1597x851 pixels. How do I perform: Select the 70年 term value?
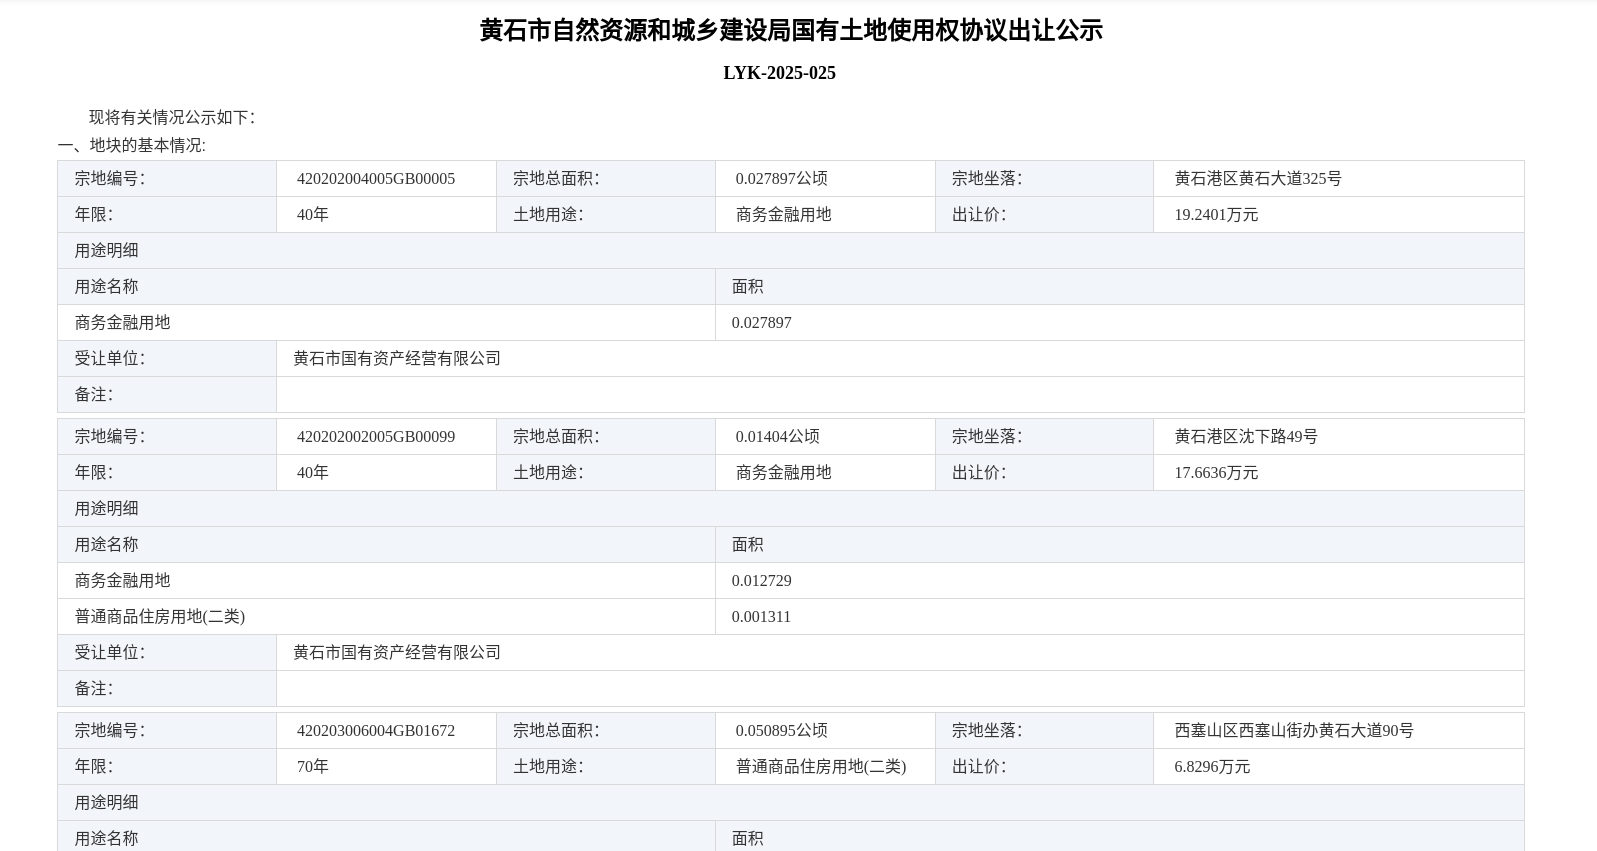pos(312,767)
